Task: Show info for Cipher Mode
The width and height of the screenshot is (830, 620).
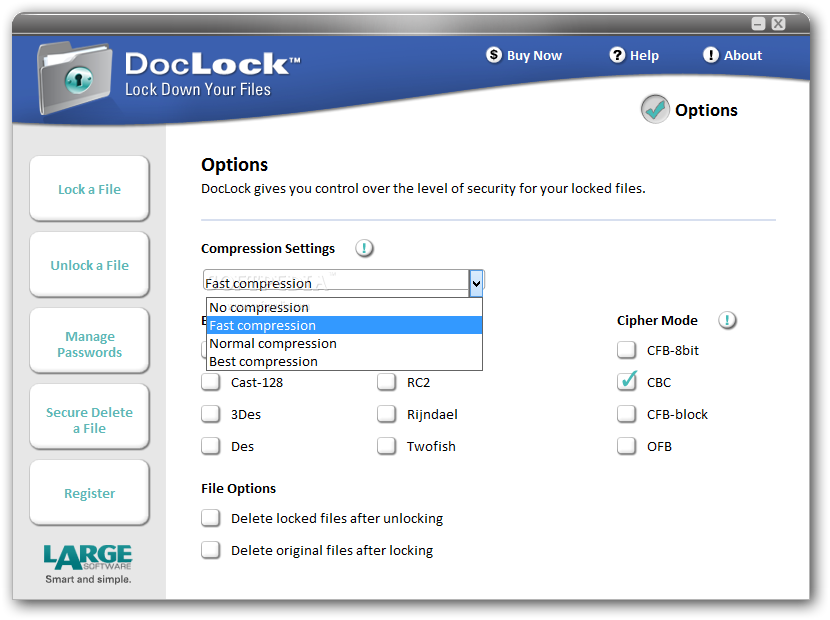Action: pyautogui.click(x=727, y=320)
